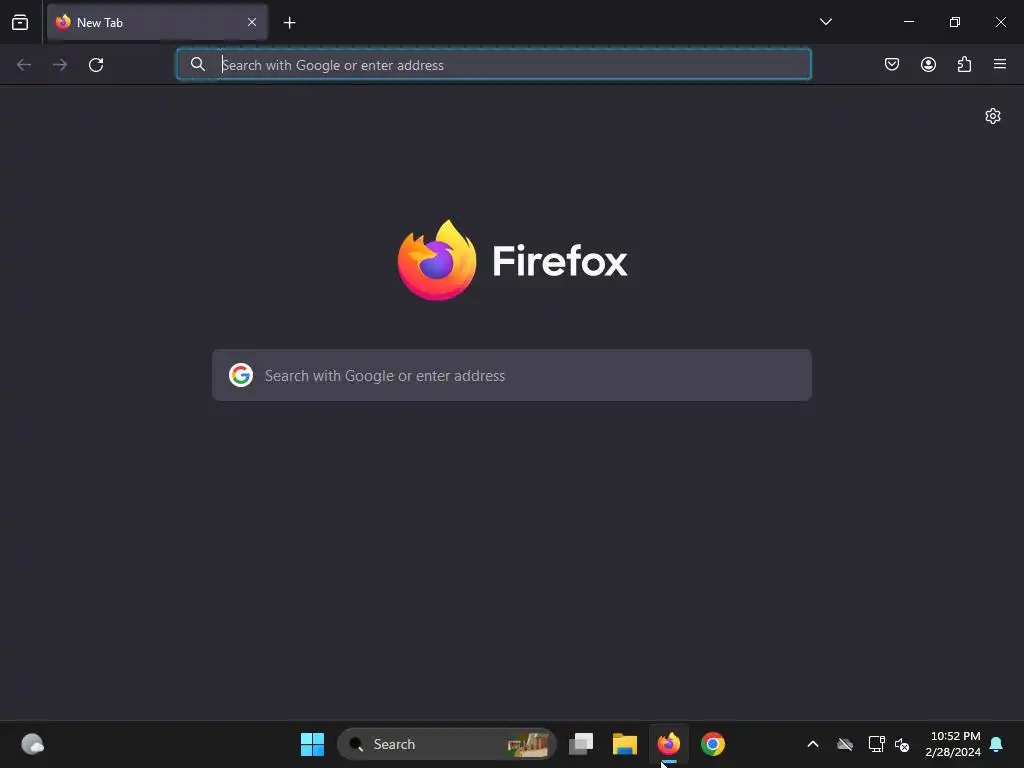Show hidden system tray icons
Image resolution: width=1024 pixels, height=768 pixels.
(x=813, y=744)
